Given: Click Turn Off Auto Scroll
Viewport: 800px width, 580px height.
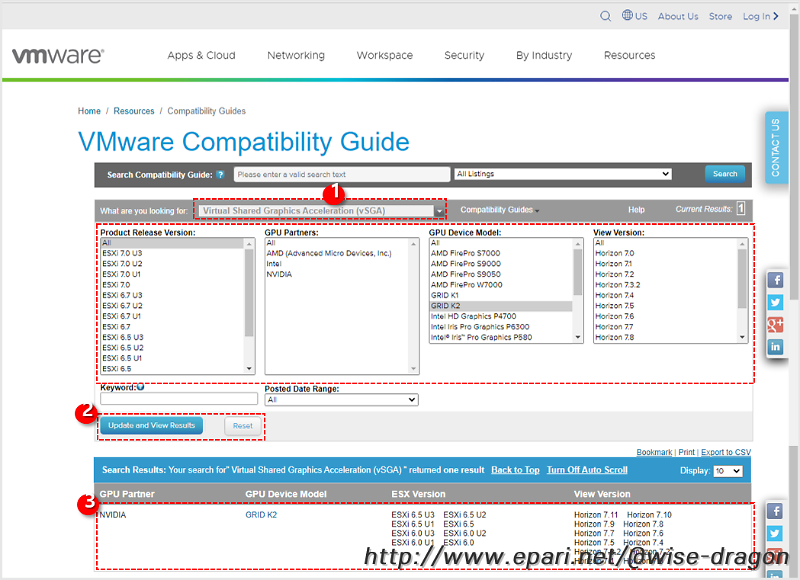Looking at the screenshot, I should click(587, 470).
